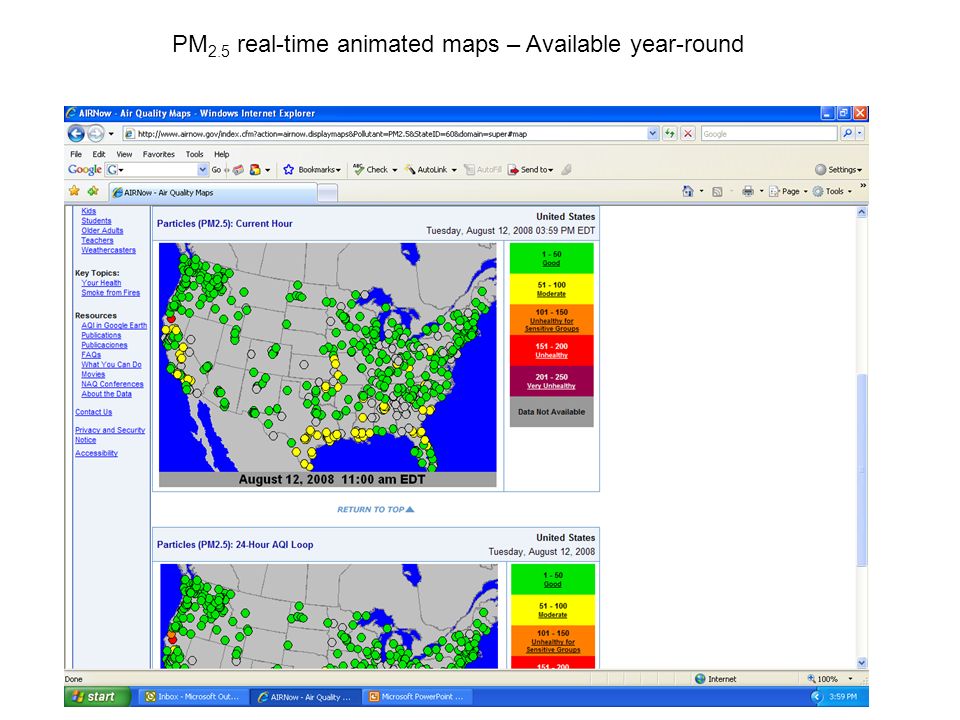Image resolution: width=960 pixels, height=720 pixels.
Task: Click the Refresh page icon
Action: coord(670,133)
